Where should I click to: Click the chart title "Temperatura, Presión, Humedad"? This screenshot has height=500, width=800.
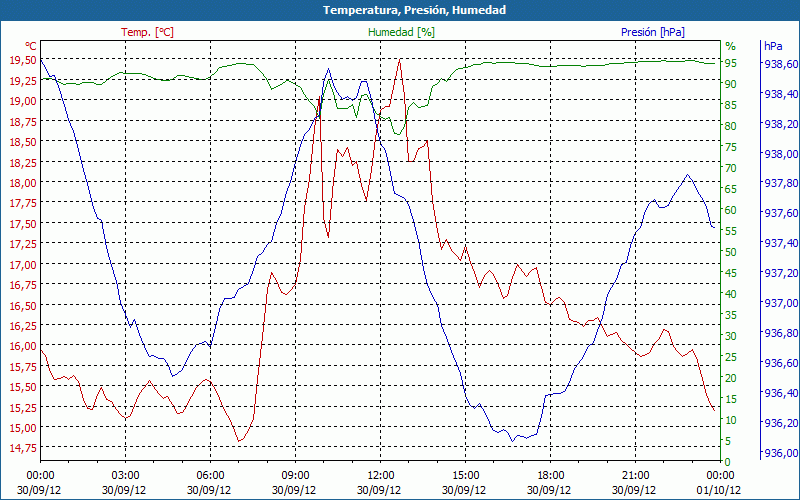pyautogui.click(x=414, y=10)
